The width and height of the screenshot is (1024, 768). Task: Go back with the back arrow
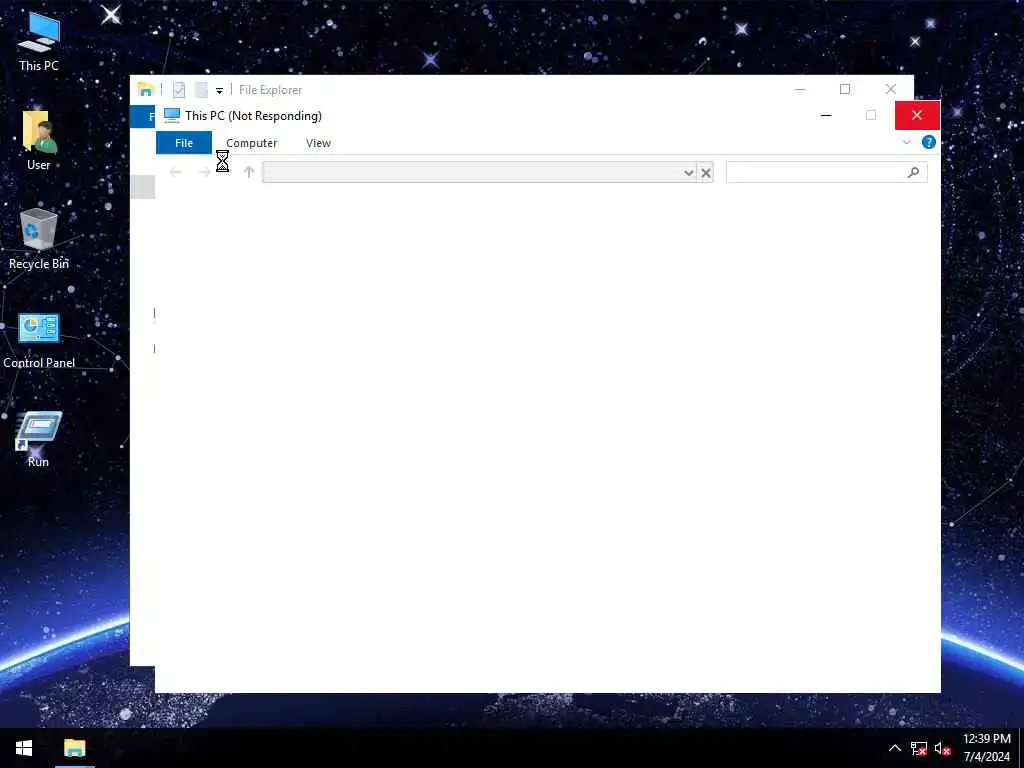pos(175,172)
